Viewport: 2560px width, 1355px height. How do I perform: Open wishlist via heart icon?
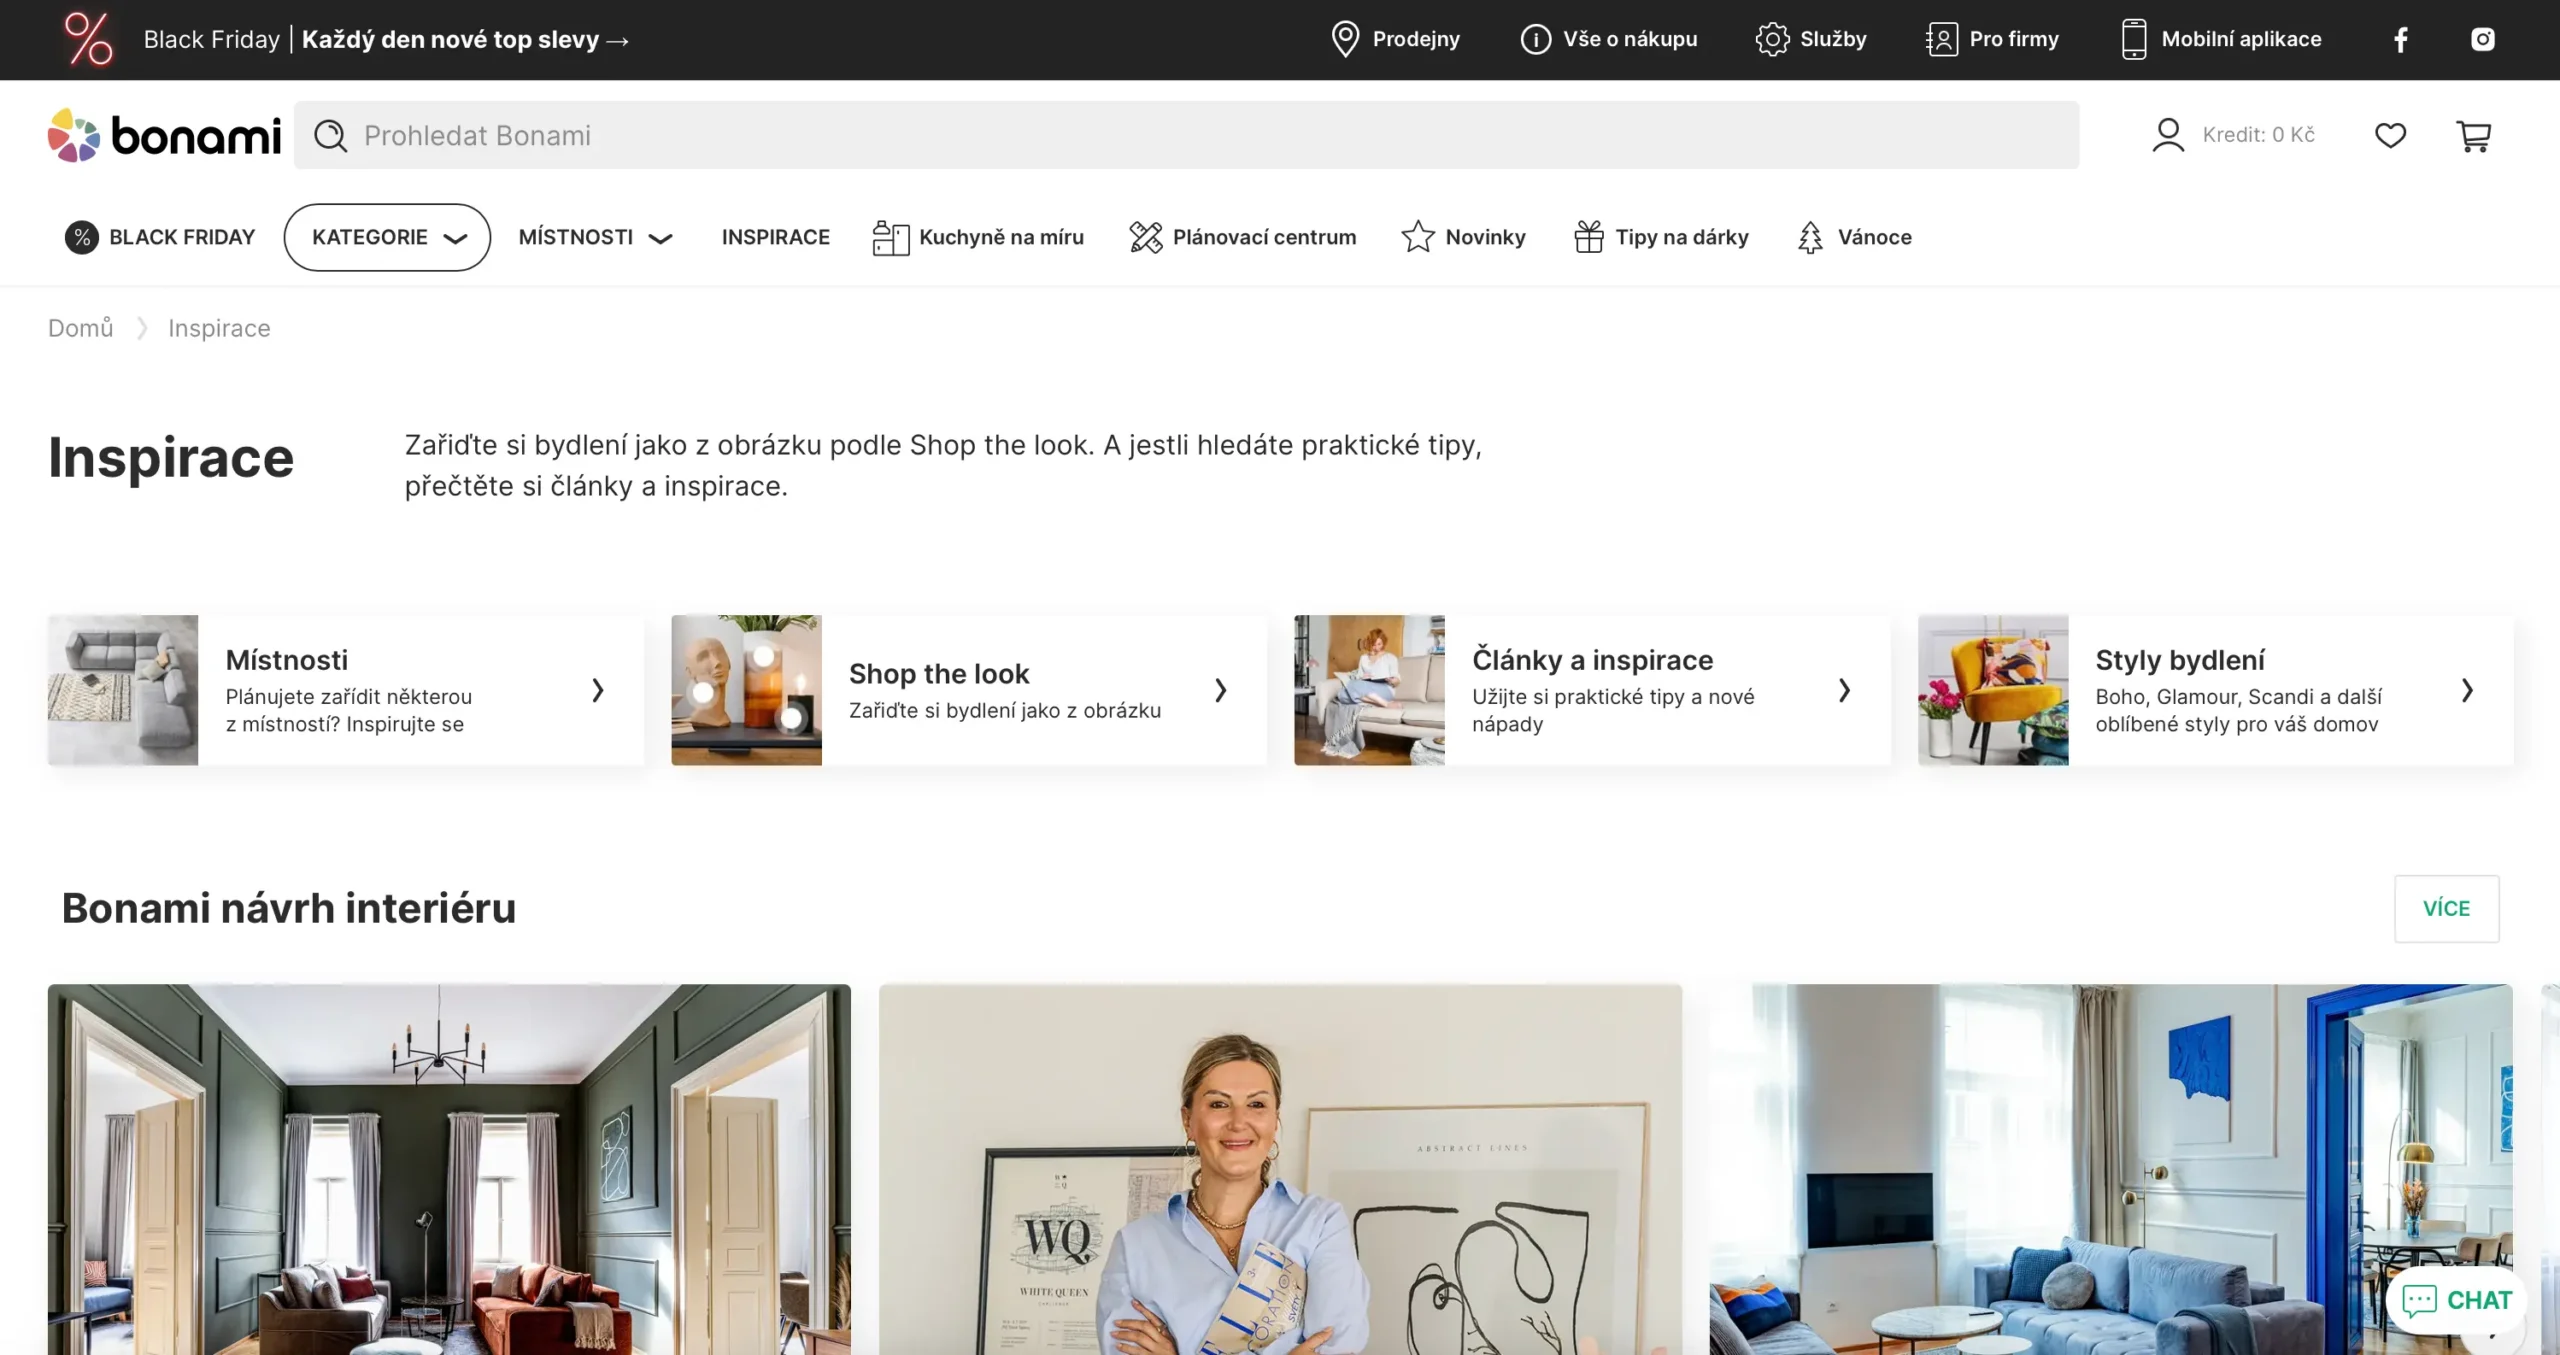point(2390,135)
